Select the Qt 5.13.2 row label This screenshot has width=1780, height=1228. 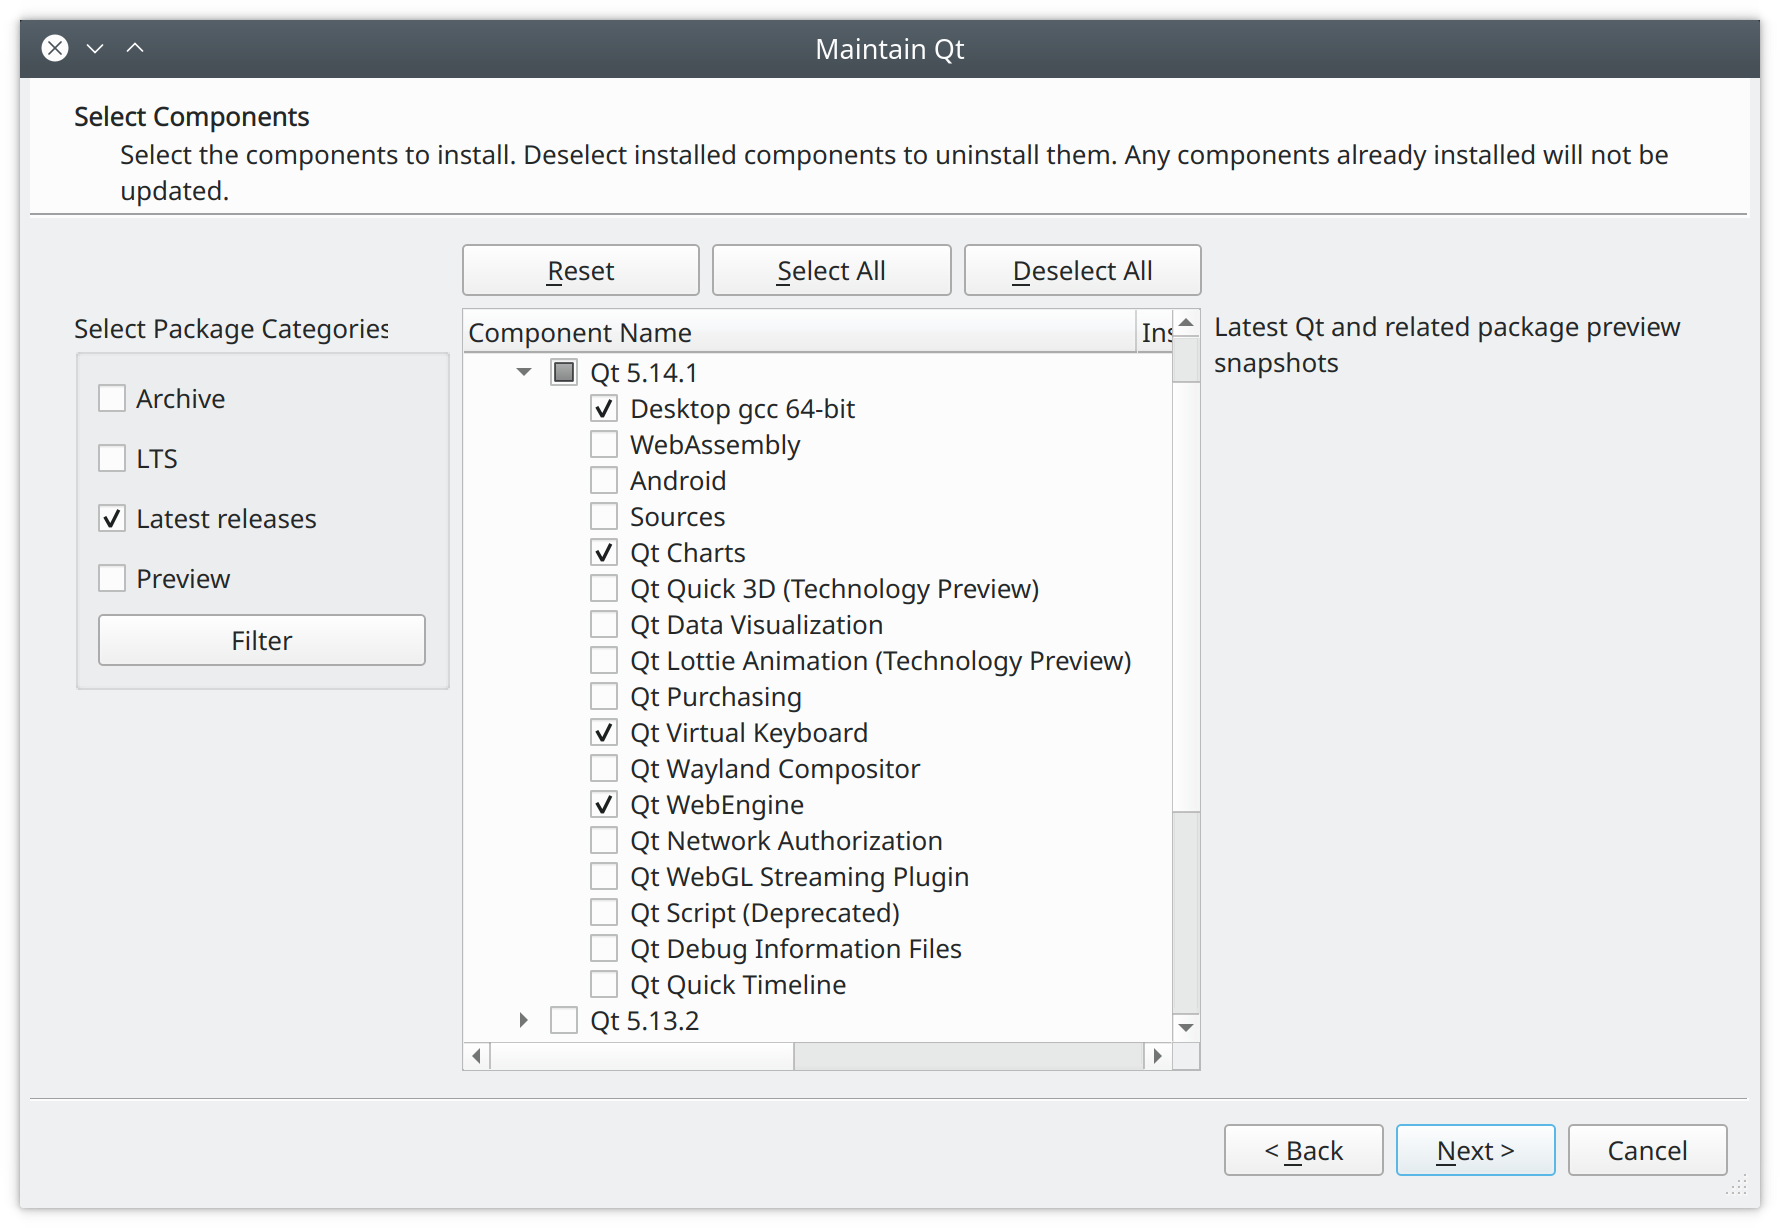click(x=645, y=1020)
